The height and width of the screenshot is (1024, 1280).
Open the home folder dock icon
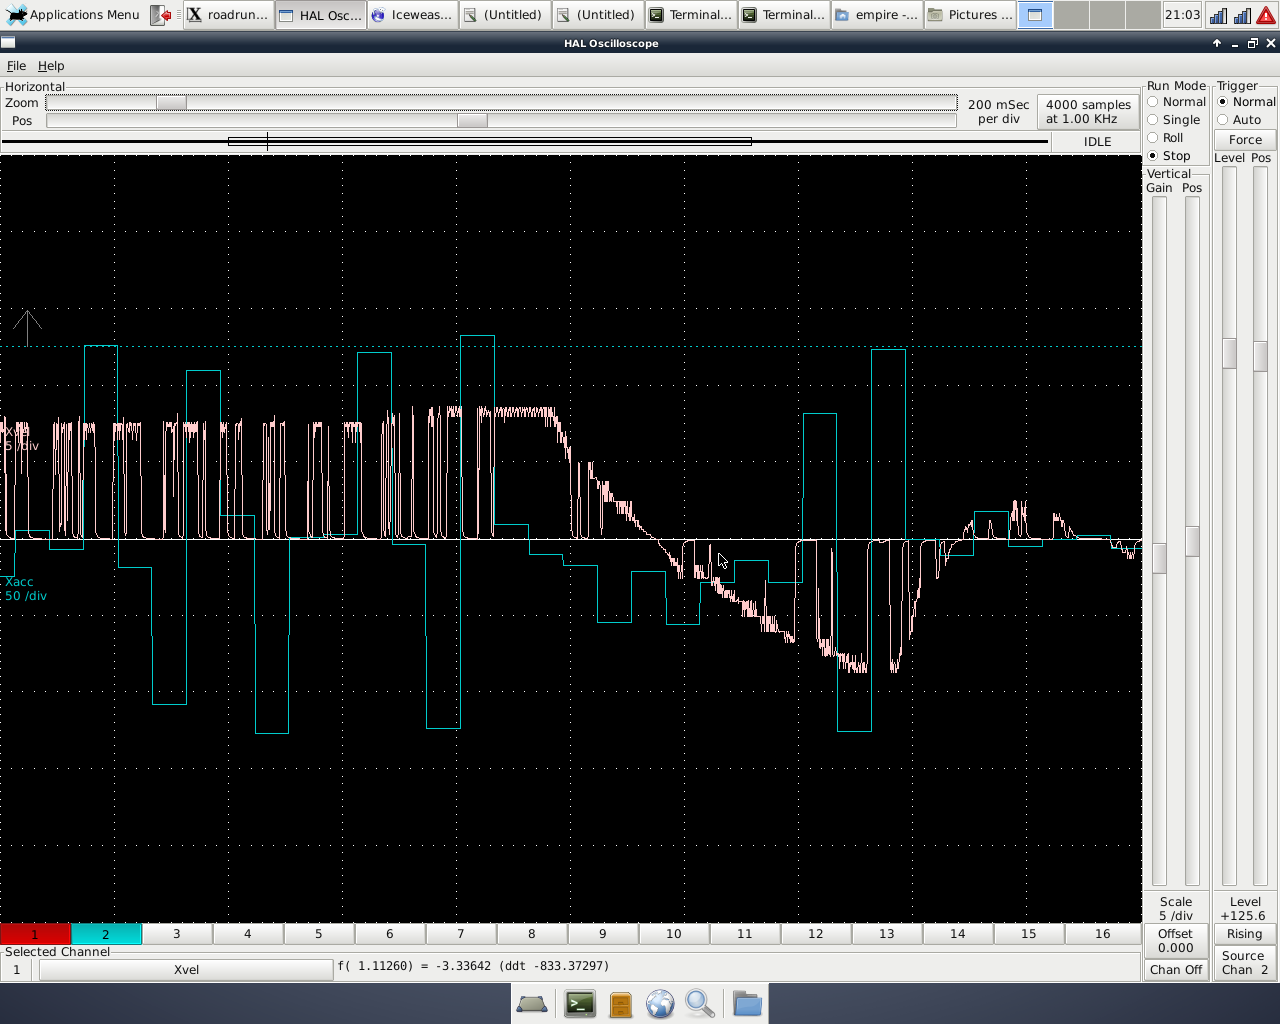coord(747,1004)
